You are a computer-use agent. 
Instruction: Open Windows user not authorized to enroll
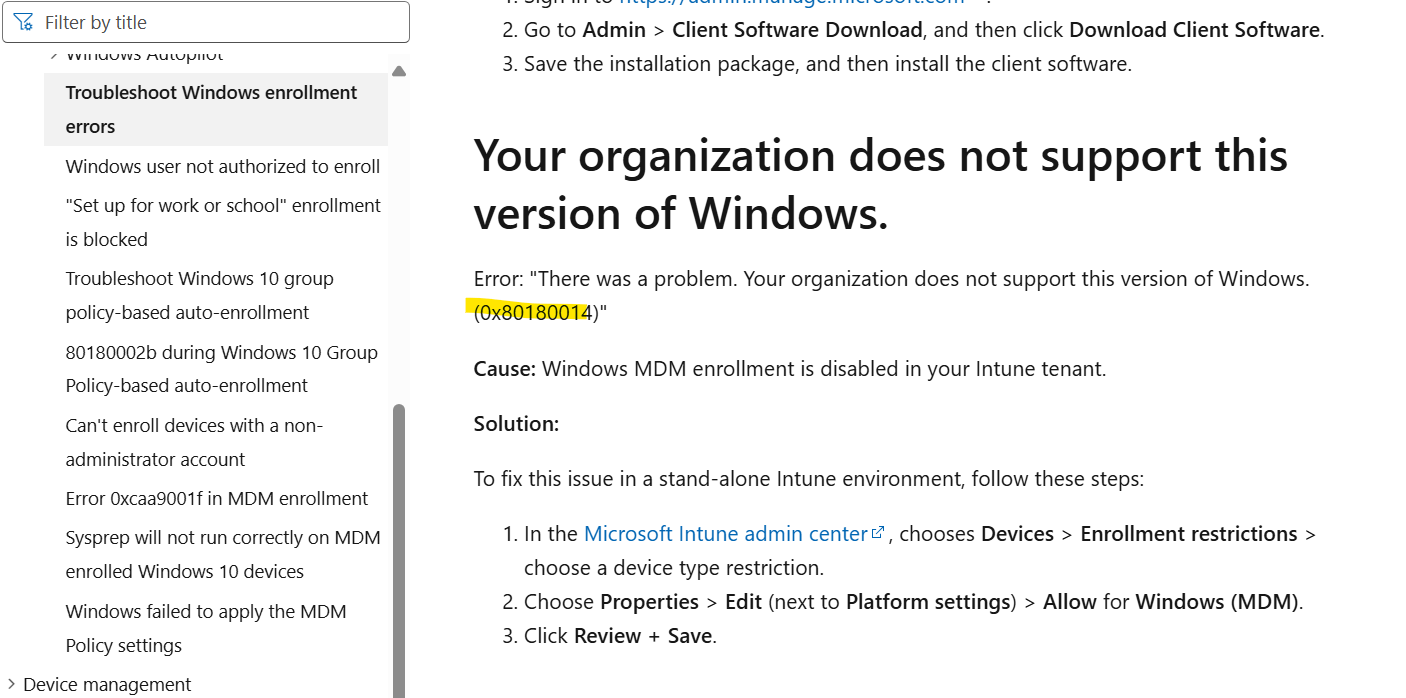(222, 166)
